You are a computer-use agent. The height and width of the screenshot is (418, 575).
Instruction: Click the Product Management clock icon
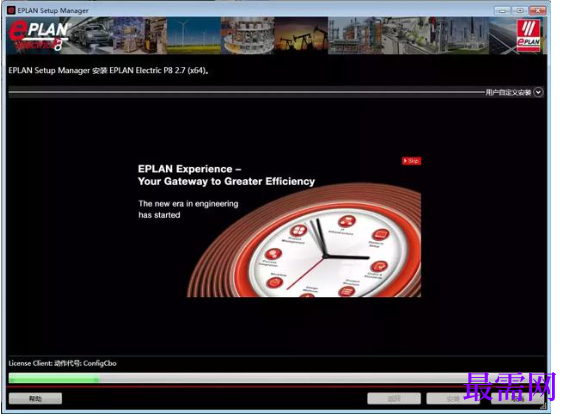click(298, 231)
